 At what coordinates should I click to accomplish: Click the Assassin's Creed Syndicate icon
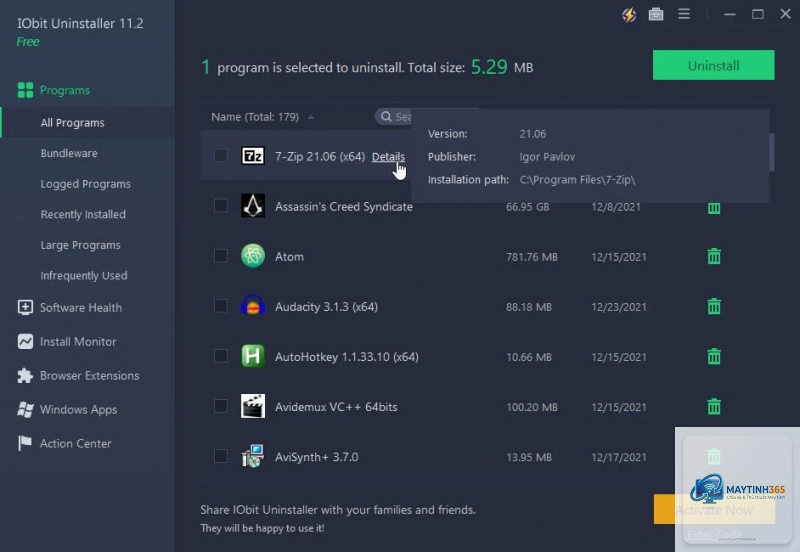(253, 206)
